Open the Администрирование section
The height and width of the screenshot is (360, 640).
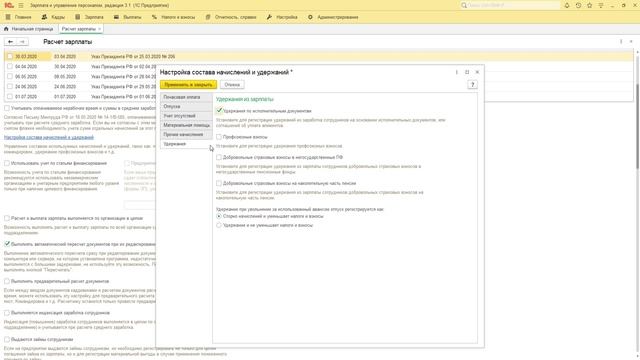333,17
